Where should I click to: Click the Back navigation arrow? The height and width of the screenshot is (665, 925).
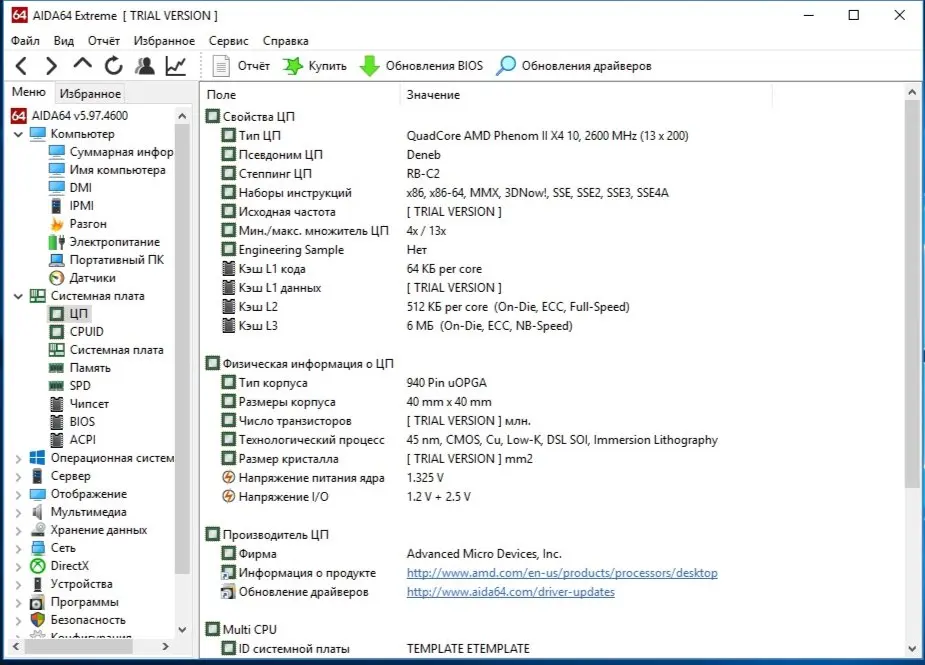(x=22, y=66)
